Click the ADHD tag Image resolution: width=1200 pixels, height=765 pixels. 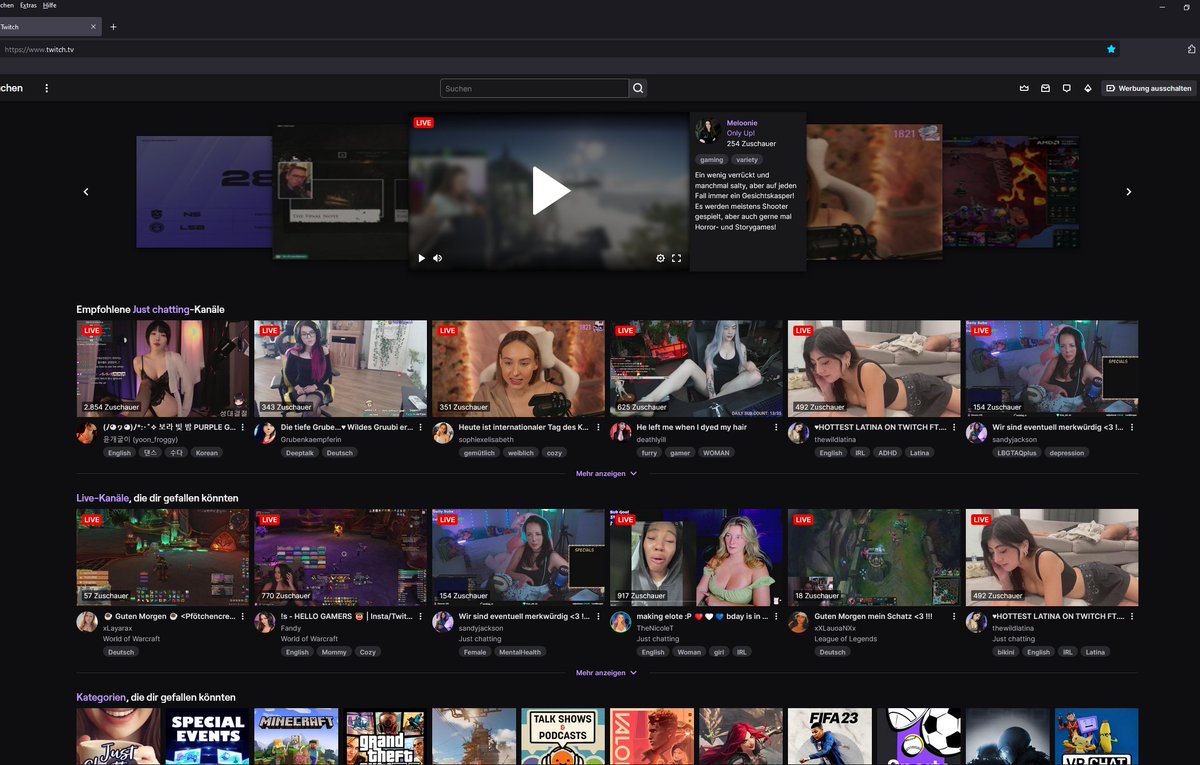pos(886,452)
